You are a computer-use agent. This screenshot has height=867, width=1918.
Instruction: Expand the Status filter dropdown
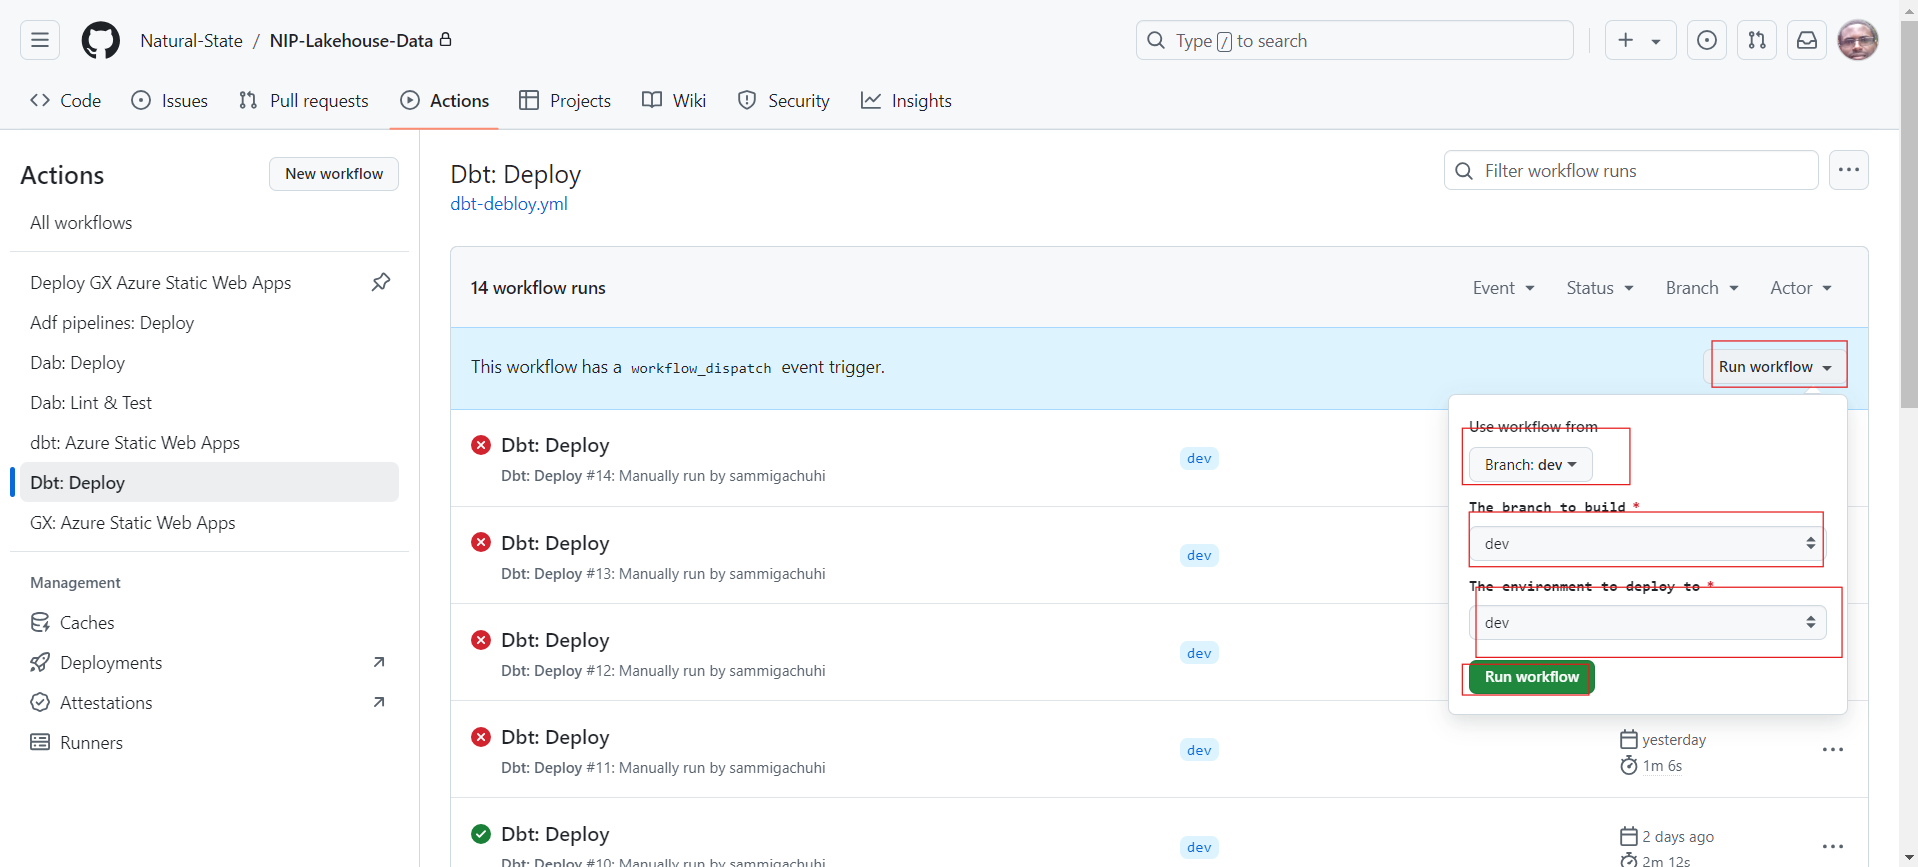[x=1600, y=288]
